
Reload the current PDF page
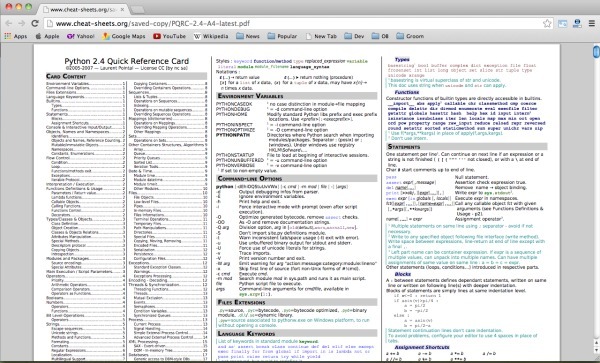pos(35,23)
